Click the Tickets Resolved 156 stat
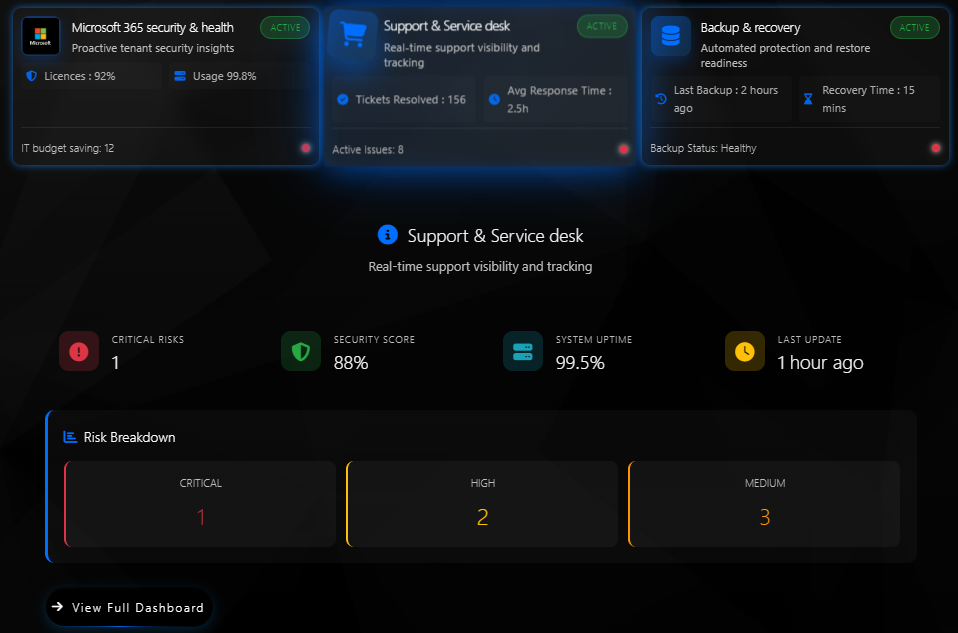 (x=404, y=100)
